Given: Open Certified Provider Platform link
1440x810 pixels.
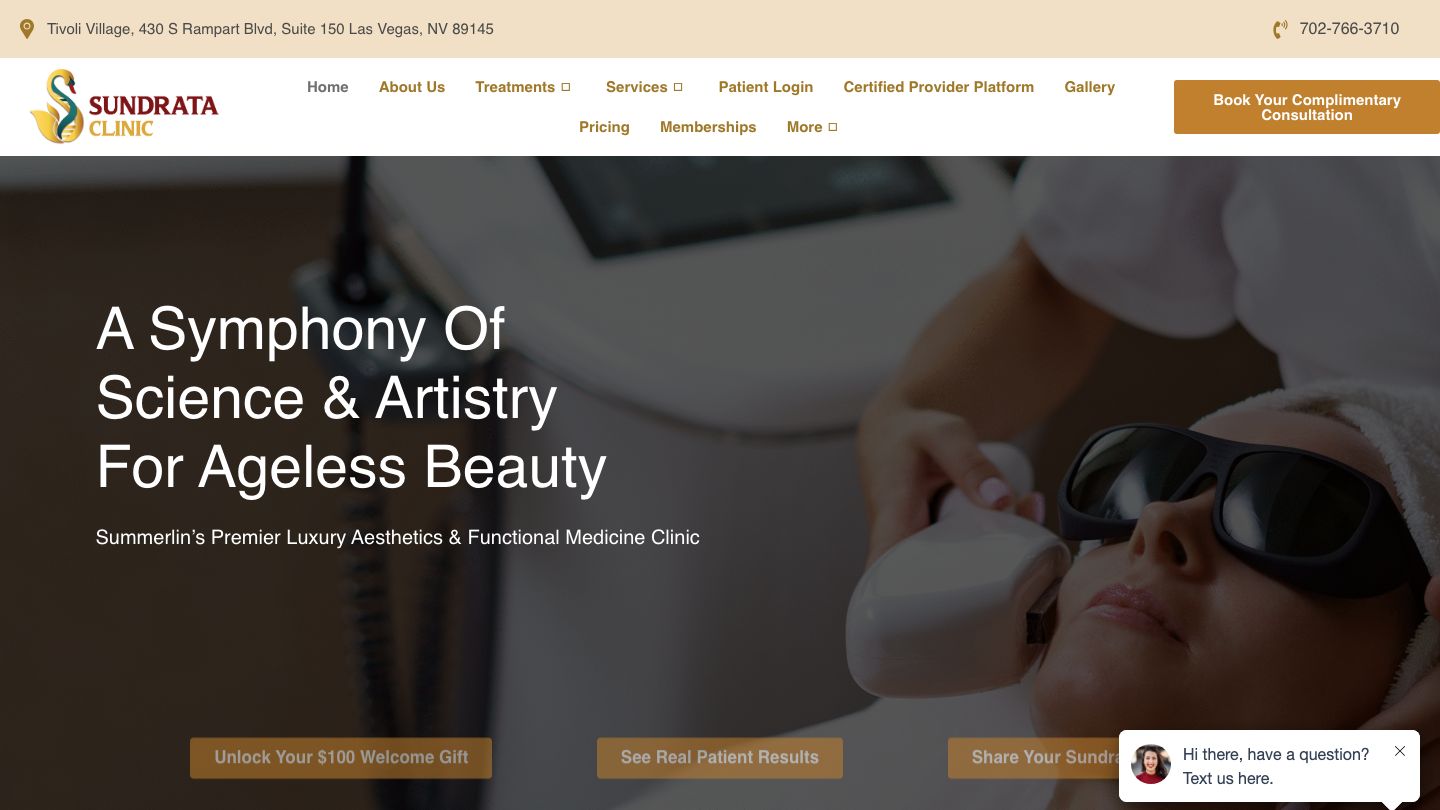Looking at the screenshot, I should 939,87.
